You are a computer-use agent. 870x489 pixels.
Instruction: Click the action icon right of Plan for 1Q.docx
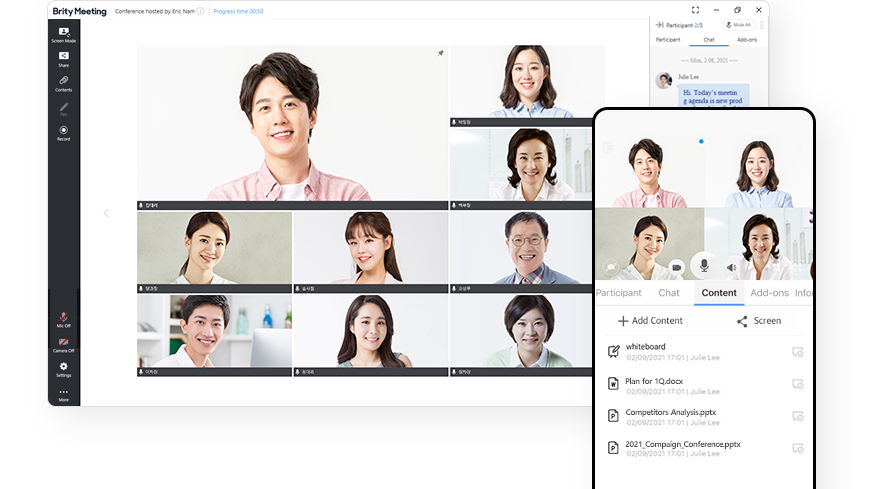coord(798,384)
